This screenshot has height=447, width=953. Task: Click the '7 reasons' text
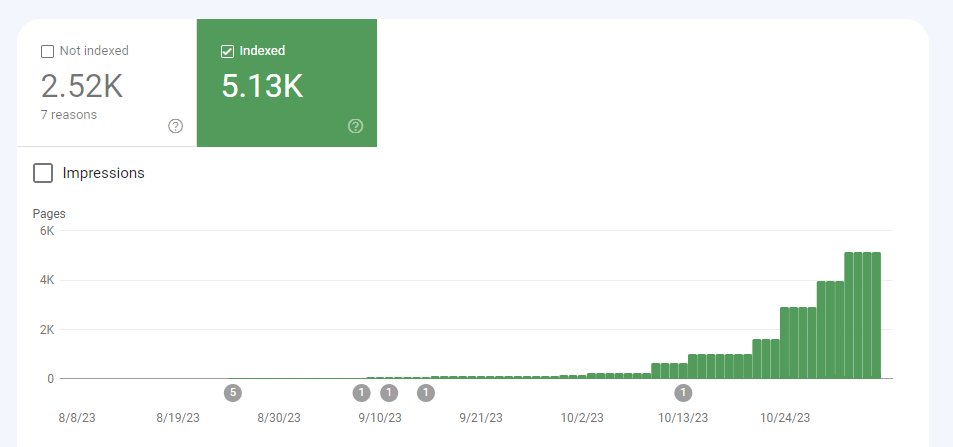click(69, 114)
